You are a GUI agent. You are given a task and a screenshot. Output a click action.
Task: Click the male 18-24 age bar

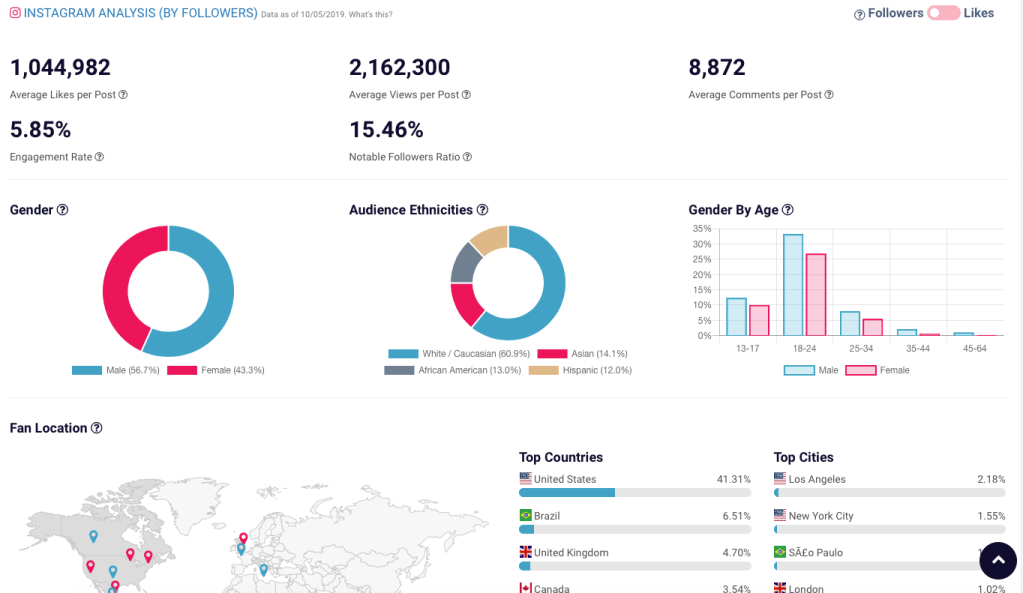tap(793, 285)
